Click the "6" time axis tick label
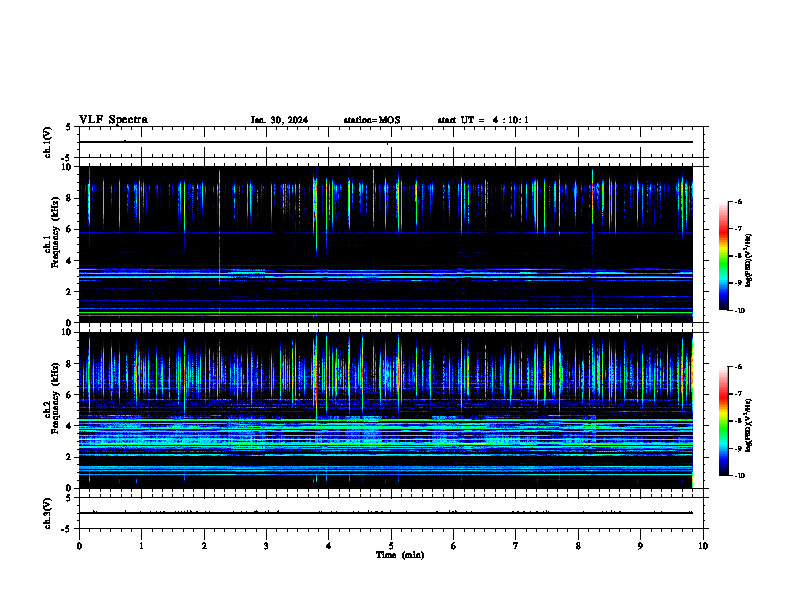Viewport: 792px width, 612px height. tap(453, 546)
